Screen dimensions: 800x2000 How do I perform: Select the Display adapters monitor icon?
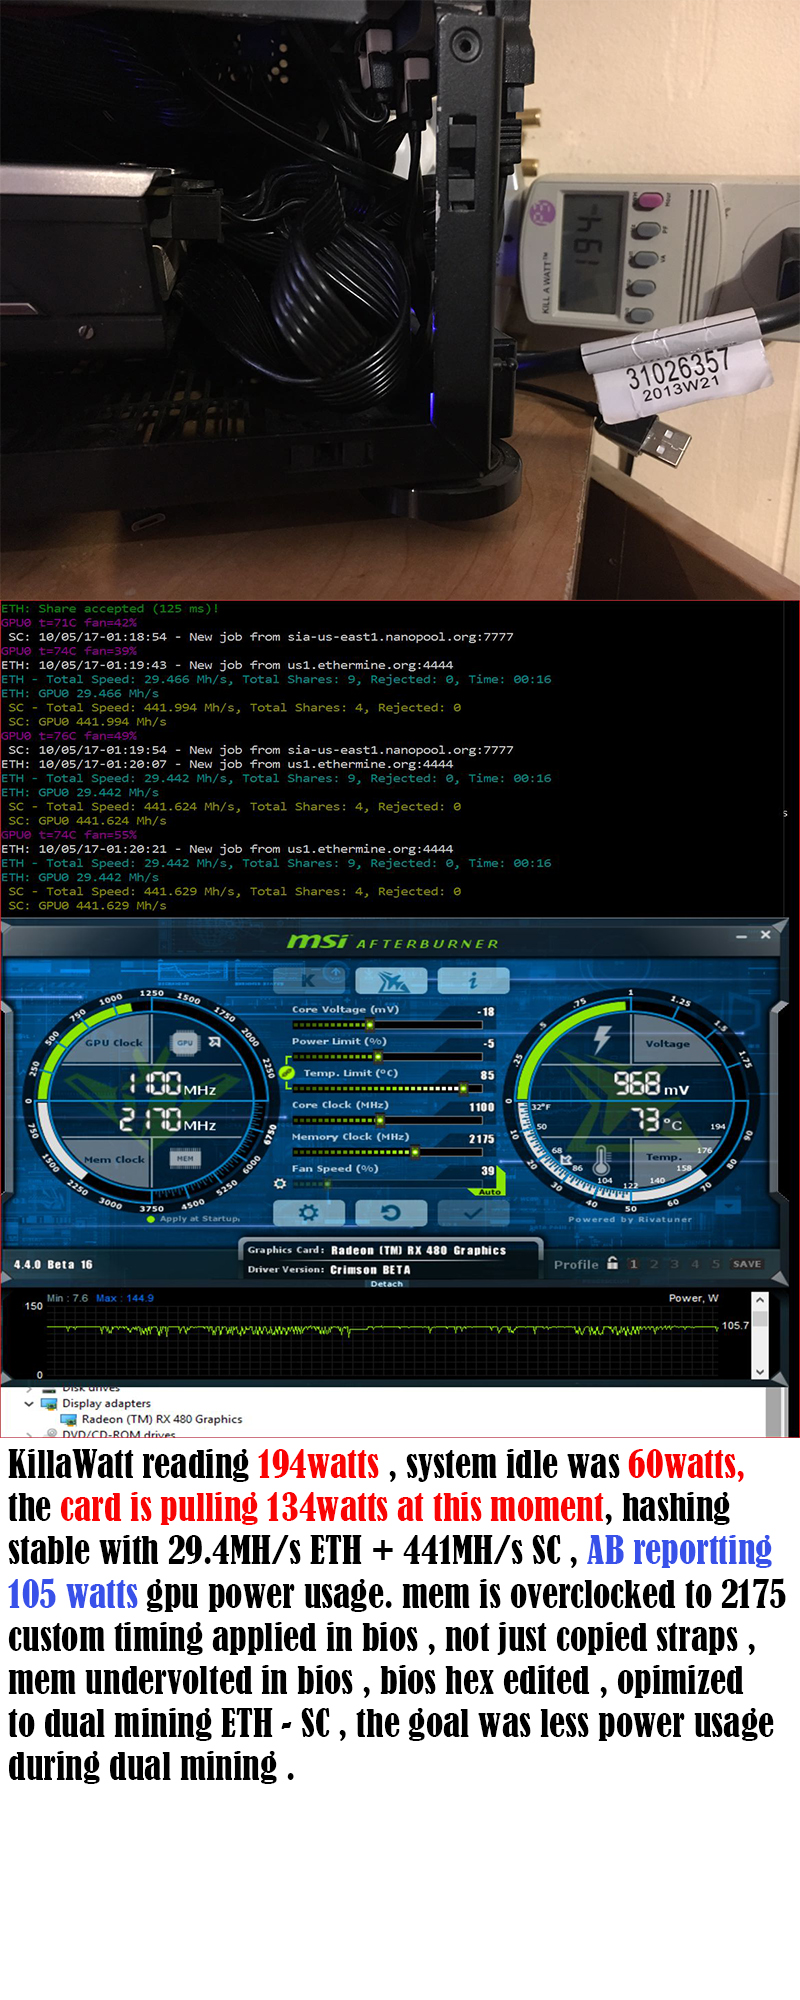[49, 1403]
